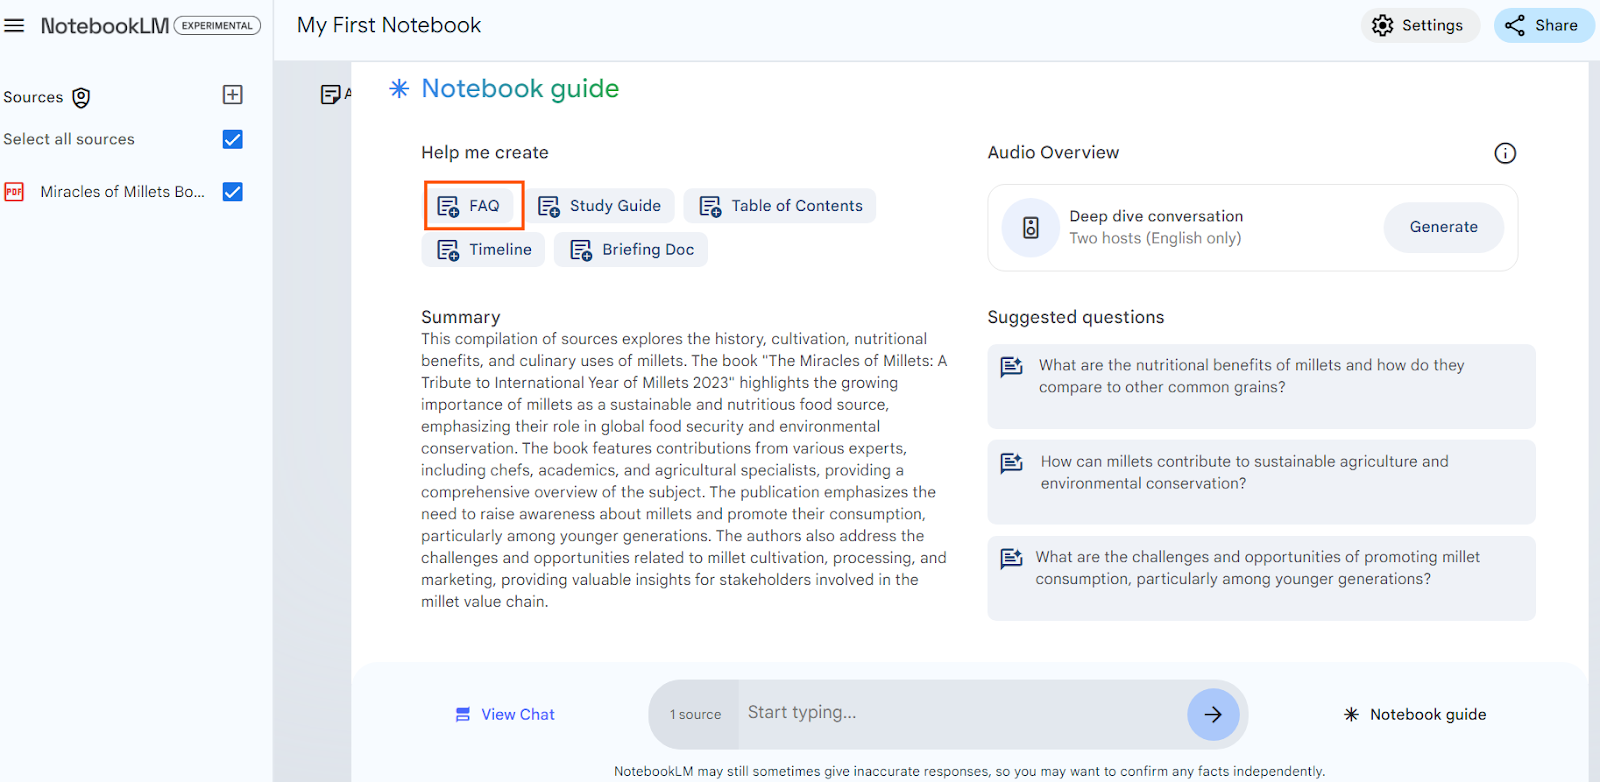
Task: Ask about nutritional benefits of millets question
Action: click(x=1261, y=386)
